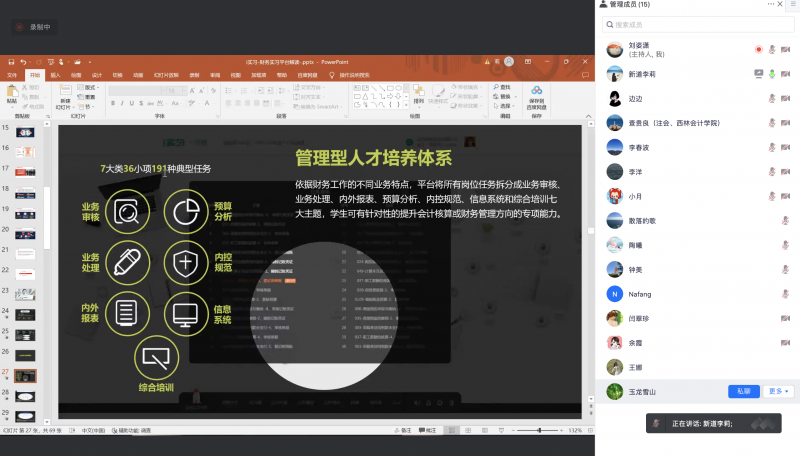Expand the 更多 dropdown for 玉龙雪山
800x456 pixels.
779,391
